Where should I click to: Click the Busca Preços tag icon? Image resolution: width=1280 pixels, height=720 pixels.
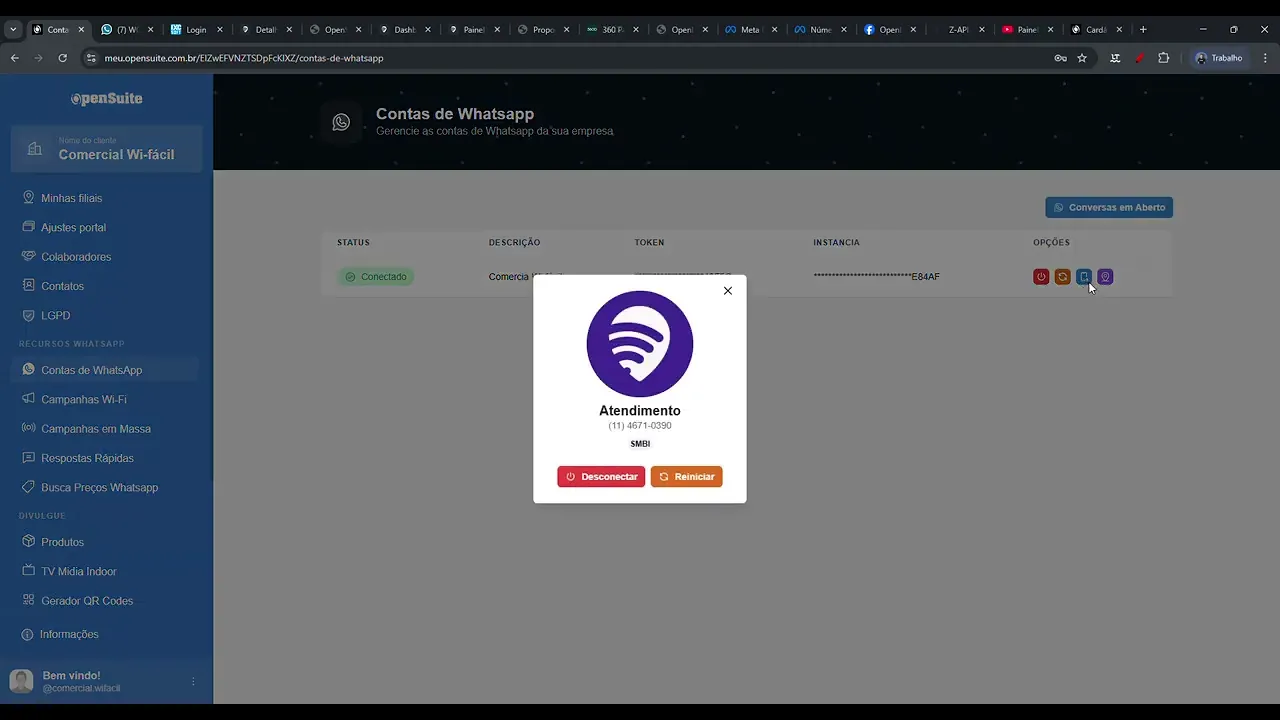point(28,487)
